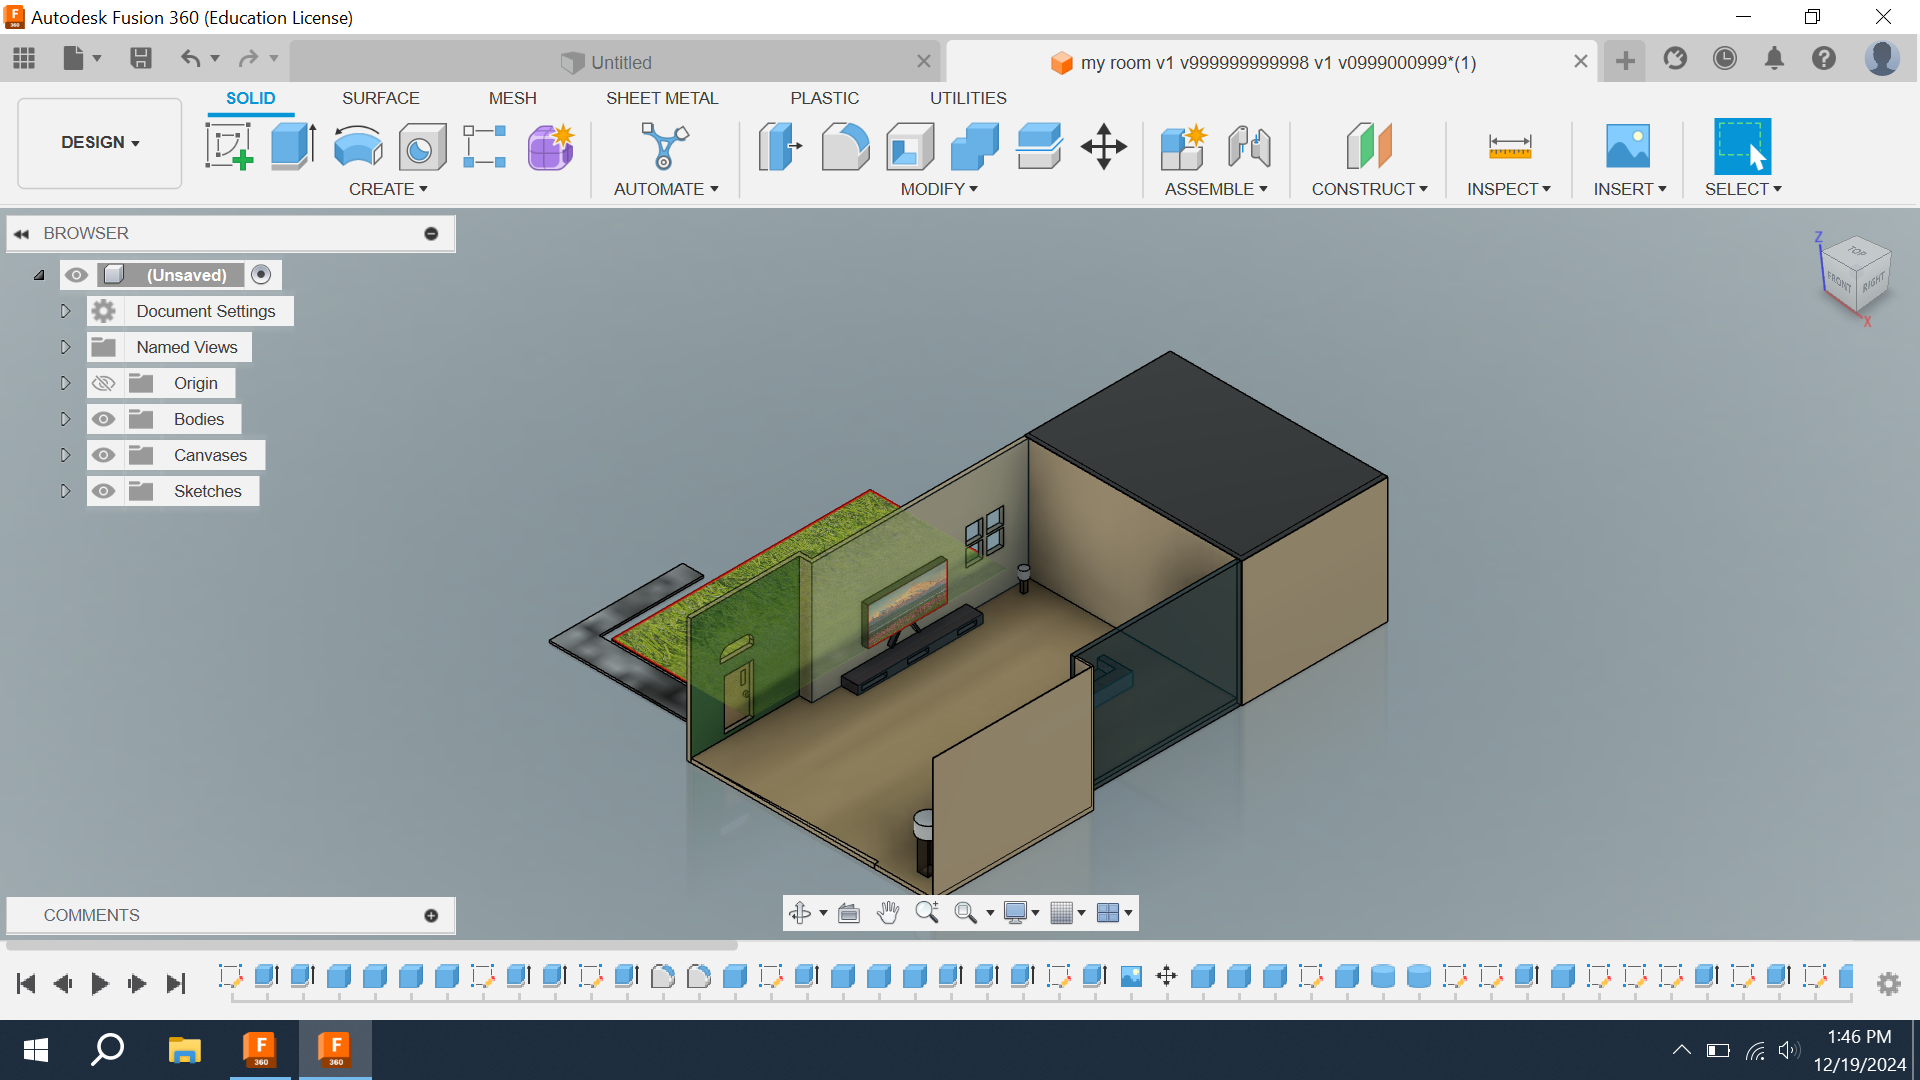Toggle visibility of Bodies folder
This screenshot has width=1920, height=1080.
pos(102,418)
